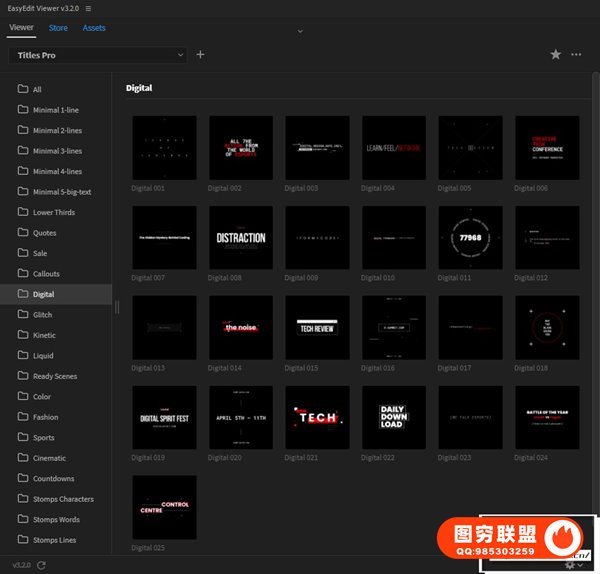Choose the Digital 022 DAILY DOWNLOAD thumbnail

[394, 418]
